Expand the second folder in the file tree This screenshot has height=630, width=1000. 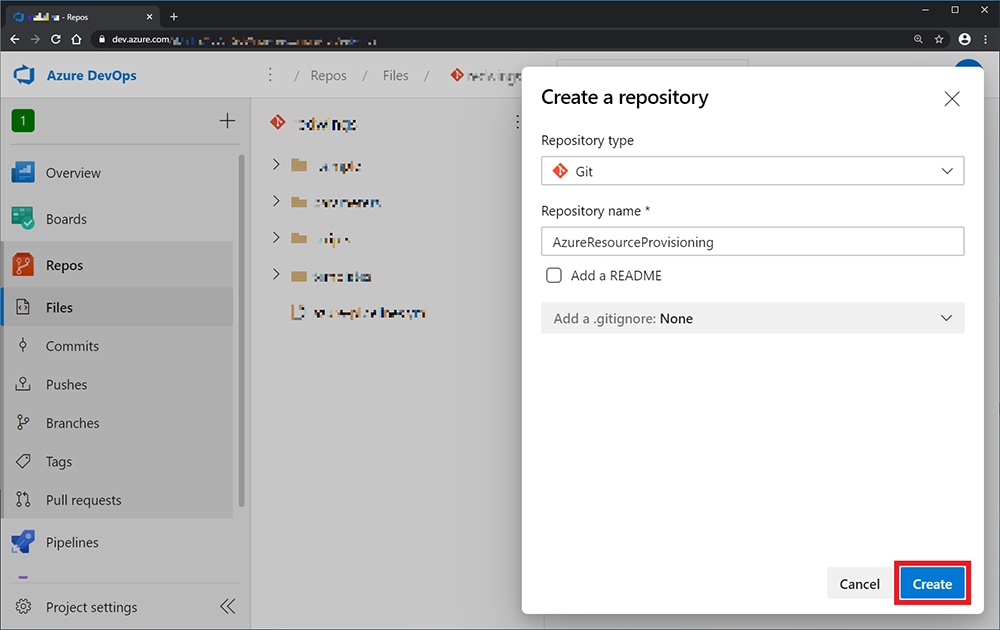coord(276,201)
